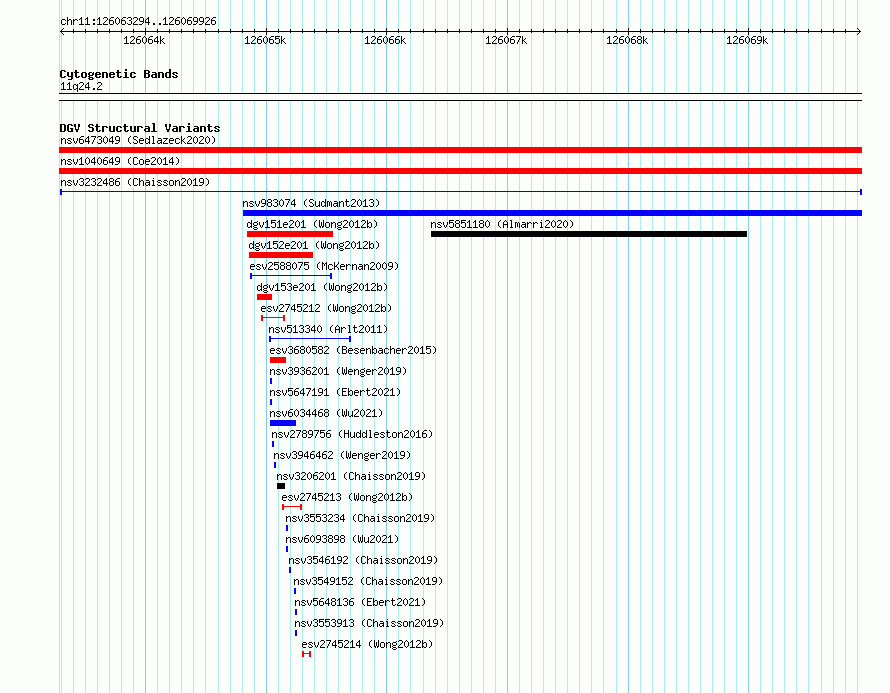
Task: Select the red span under esv2745213
Action: coord(292,507)
